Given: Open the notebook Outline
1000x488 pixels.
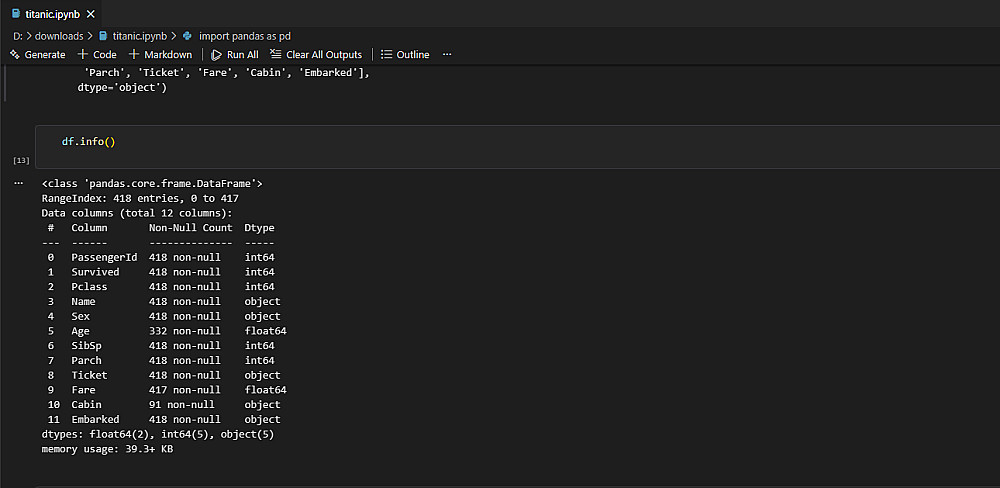Looking at the screenshot, I should coord(405,55).
